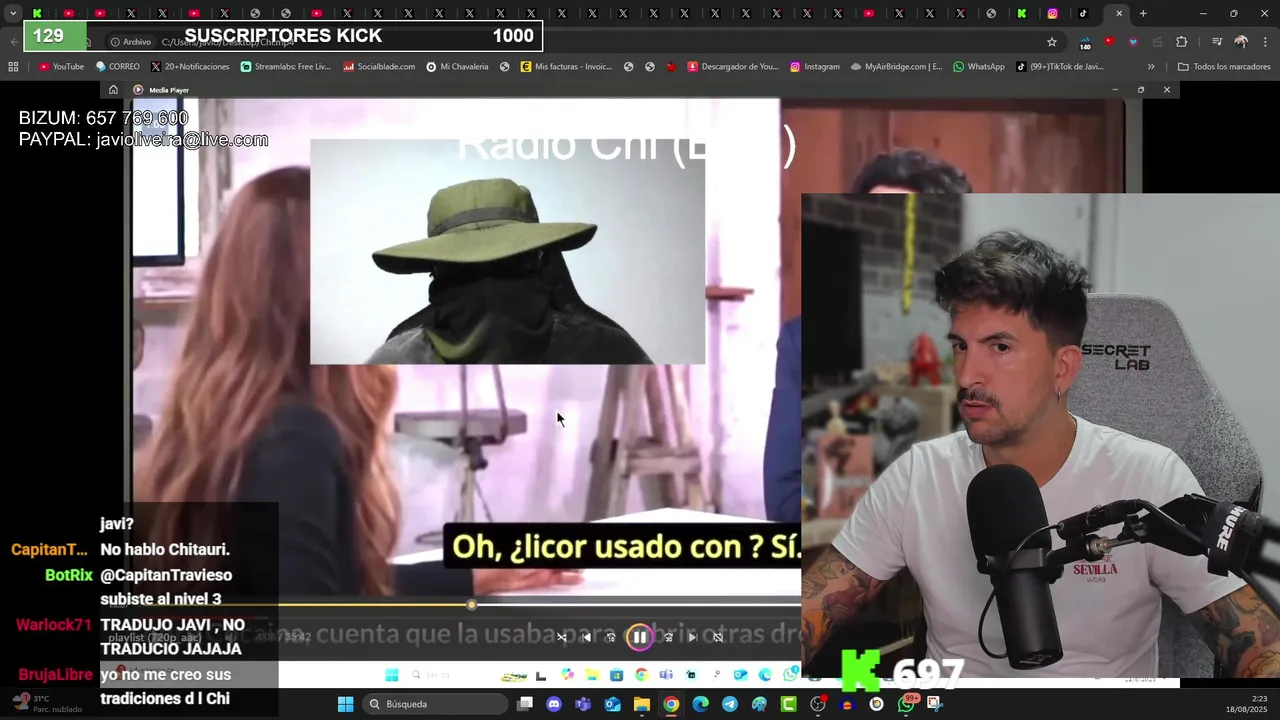
Task: Expand the bookmarks overflow chevron
Action: tap(1151, 67)
